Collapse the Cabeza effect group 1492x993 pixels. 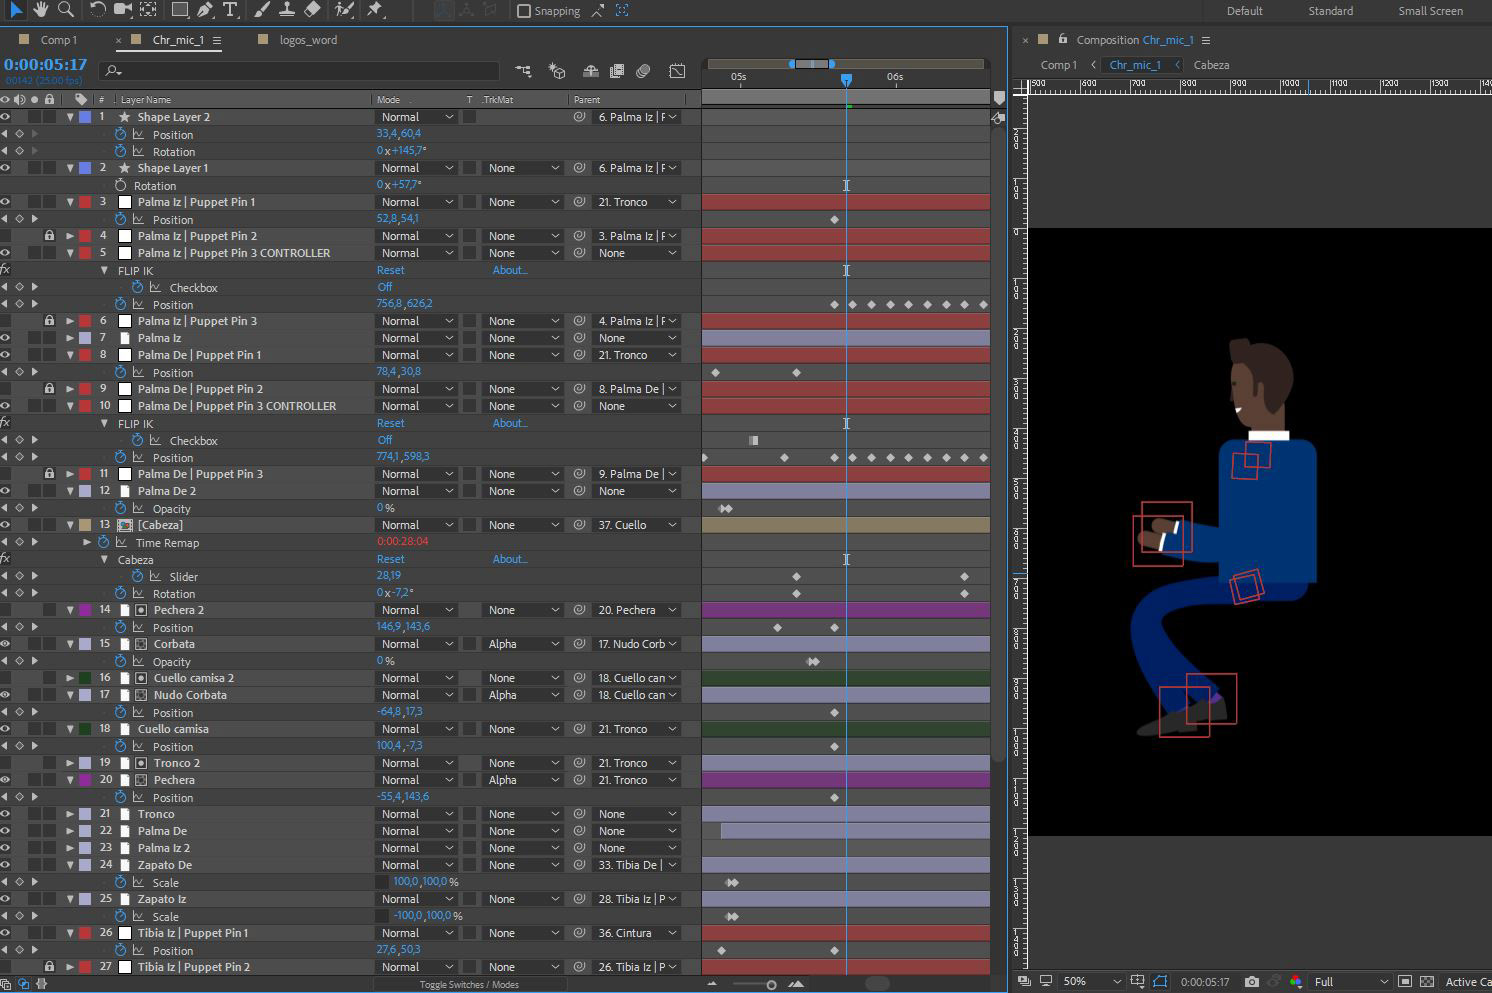(x=104, y=559)
